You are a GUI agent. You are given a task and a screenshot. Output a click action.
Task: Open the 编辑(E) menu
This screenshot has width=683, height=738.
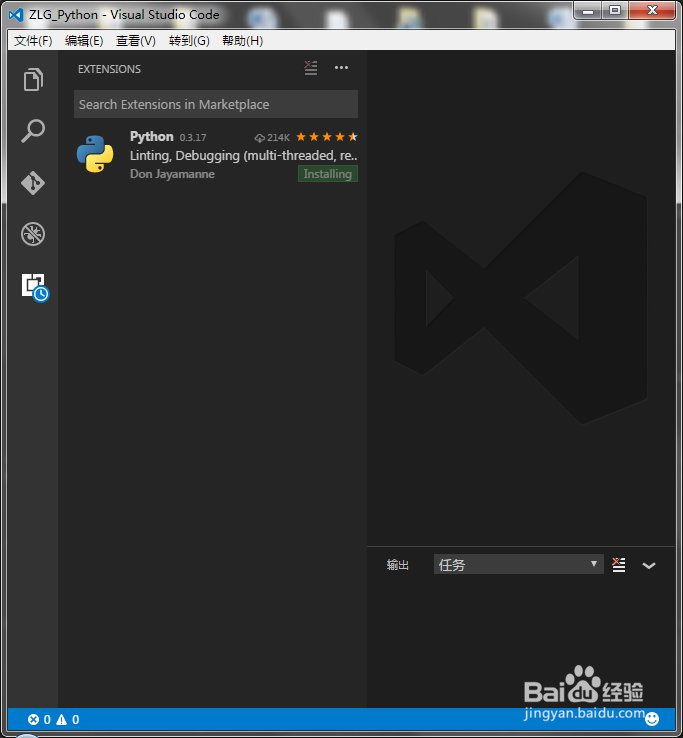[84, 41]
